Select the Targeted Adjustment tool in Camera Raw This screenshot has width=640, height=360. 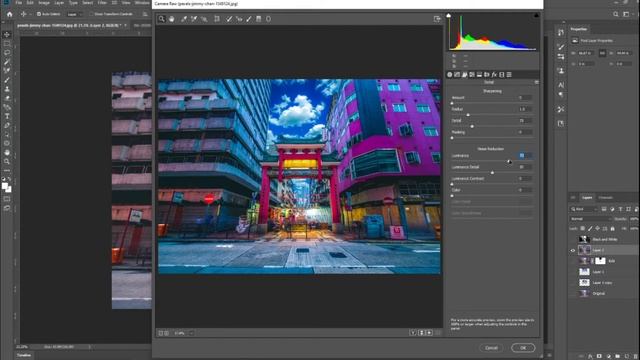[x=204, y=19]
